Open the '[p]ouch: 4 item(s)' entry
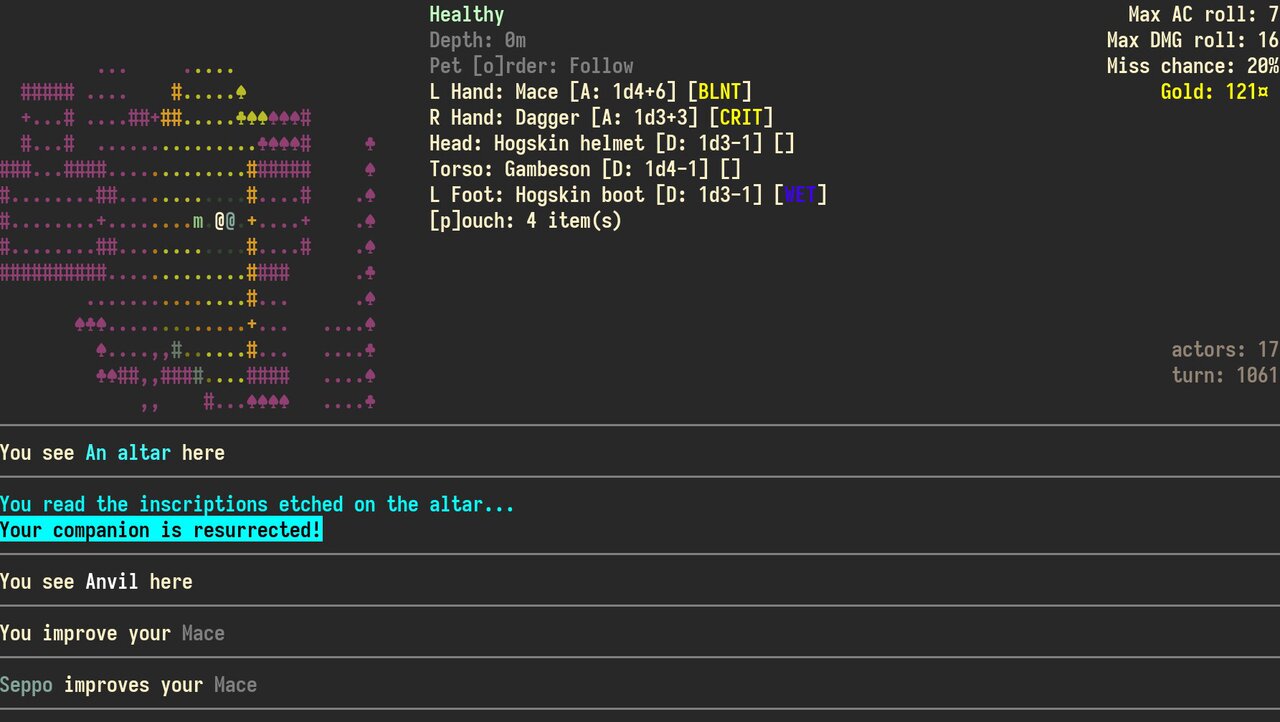Screen dimensions: 1280x722 [x=526, y=221]
